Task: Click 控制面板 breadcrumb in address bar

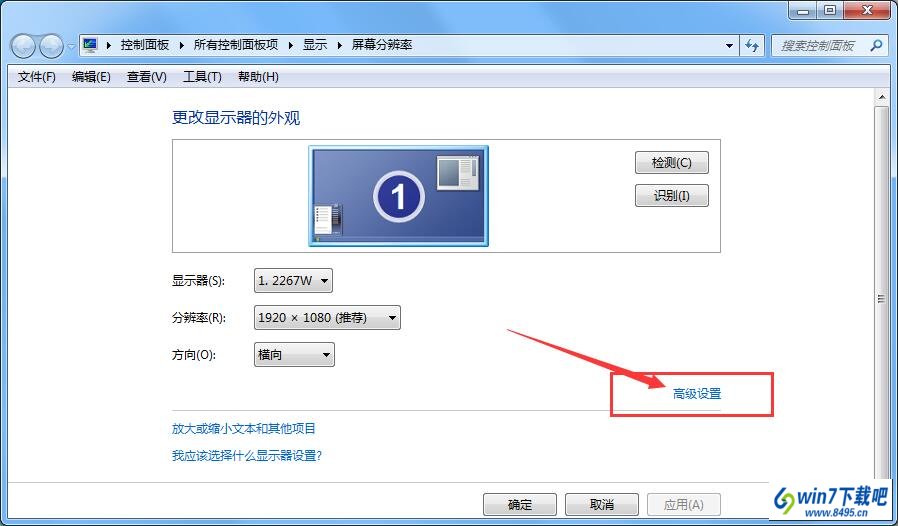Action: point(144,45)
